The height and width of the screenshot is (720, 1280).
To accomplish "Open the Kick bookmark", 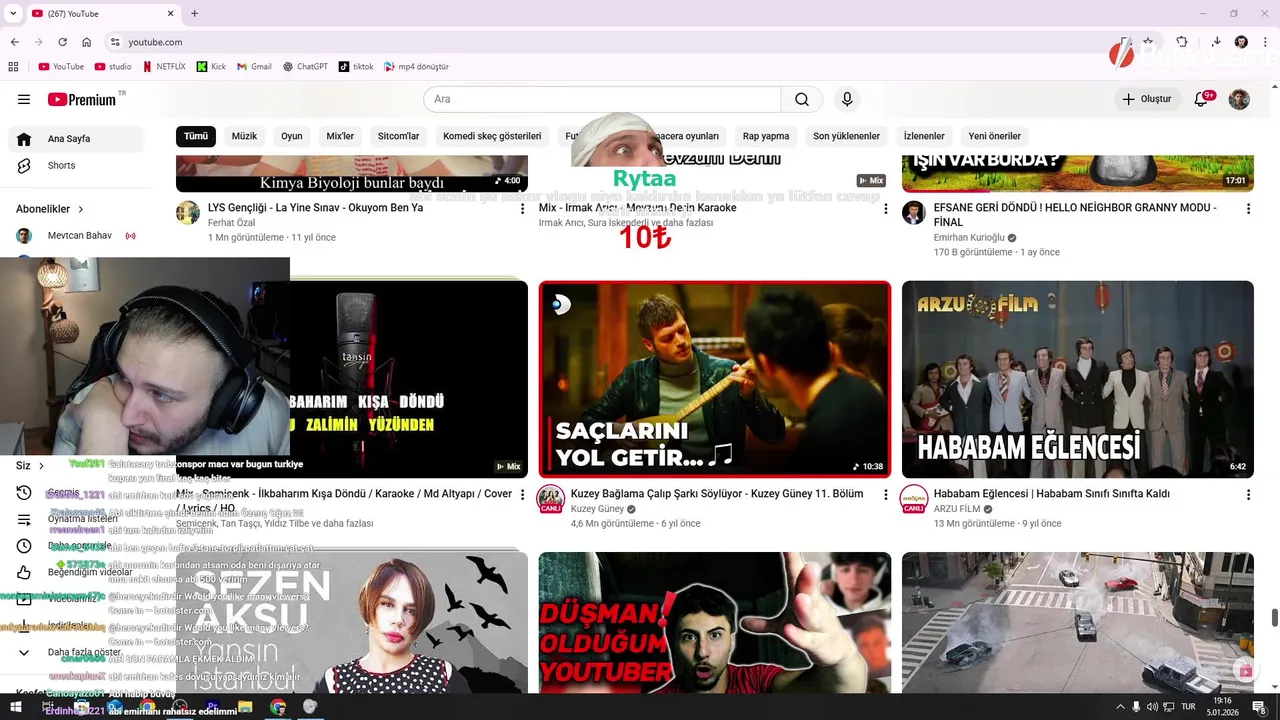I will (211, 67).
